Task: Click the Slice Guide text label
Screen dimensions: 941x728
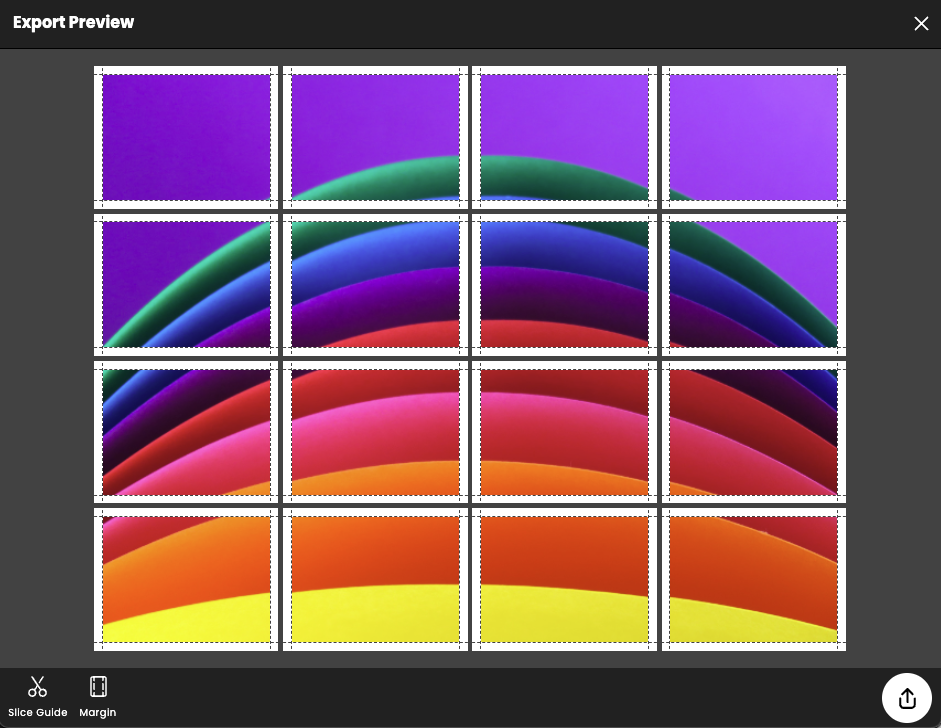Action: [x=38, y=712]
